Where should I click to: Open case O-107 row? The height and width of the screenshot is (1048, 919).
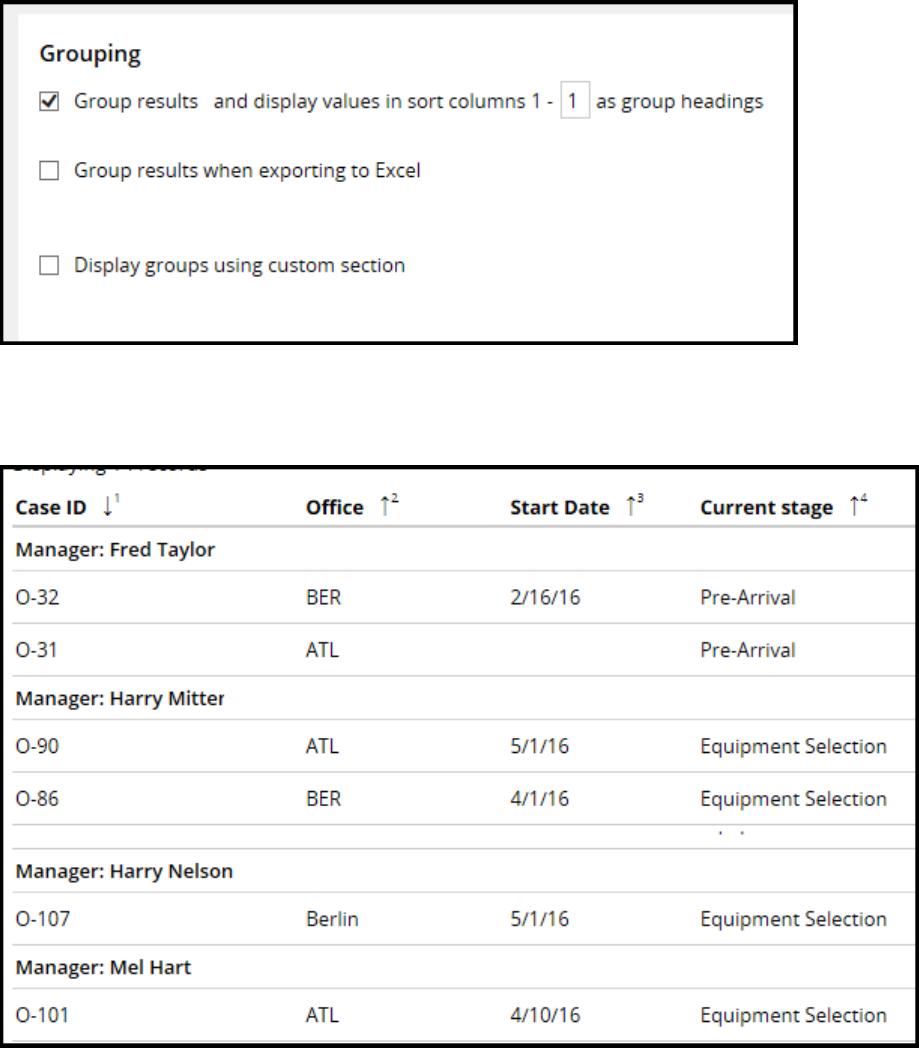pyautogui.click(x=42, y=919)
